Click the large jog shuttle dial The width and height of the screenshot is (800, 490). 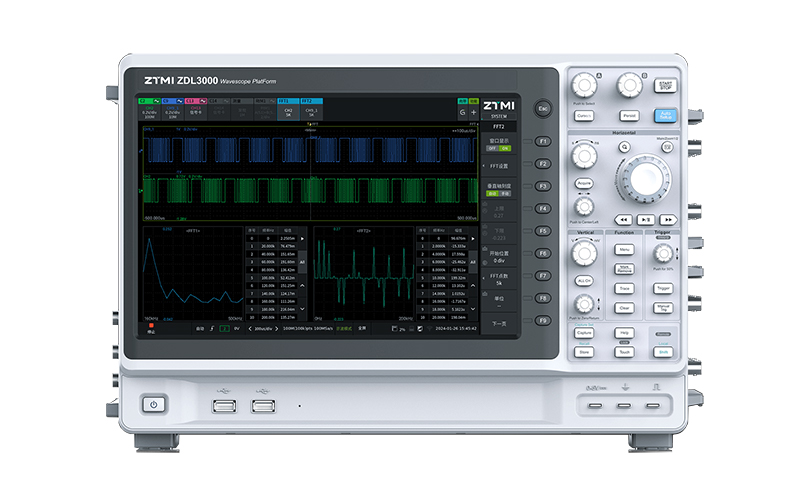[x=646, y=179]
